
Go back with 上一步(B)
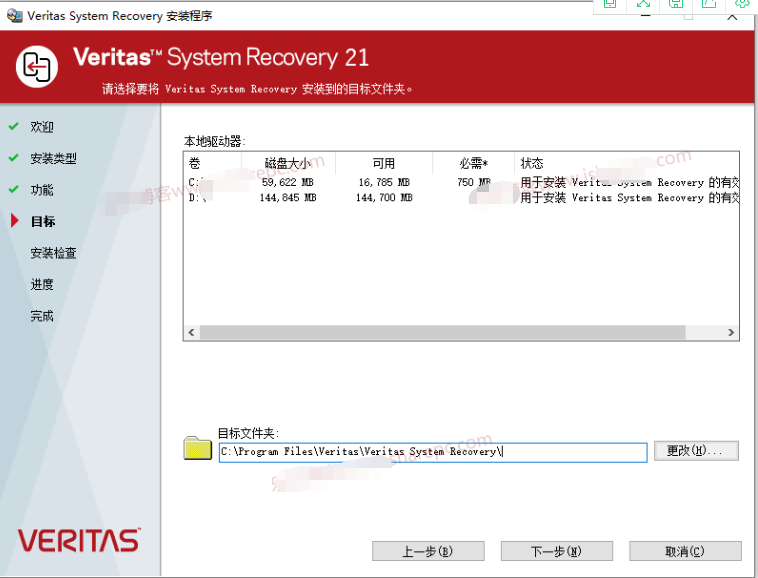(428, 551)
